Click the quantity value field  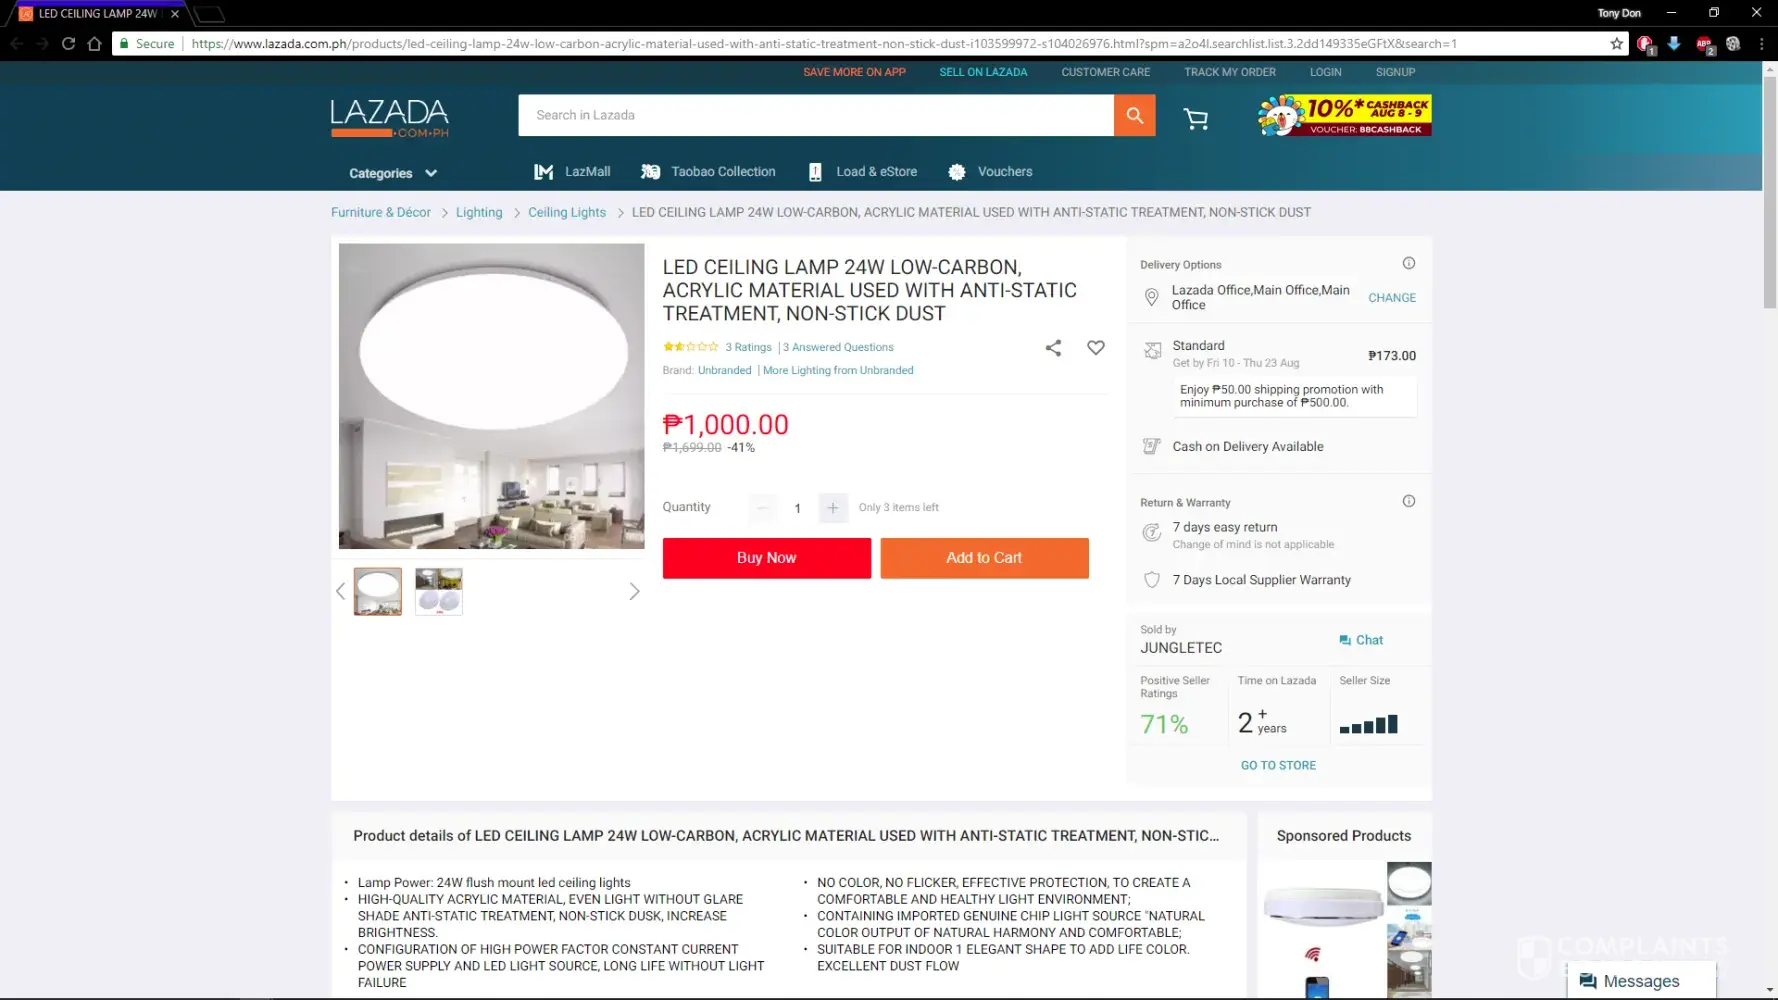[797, 508]
